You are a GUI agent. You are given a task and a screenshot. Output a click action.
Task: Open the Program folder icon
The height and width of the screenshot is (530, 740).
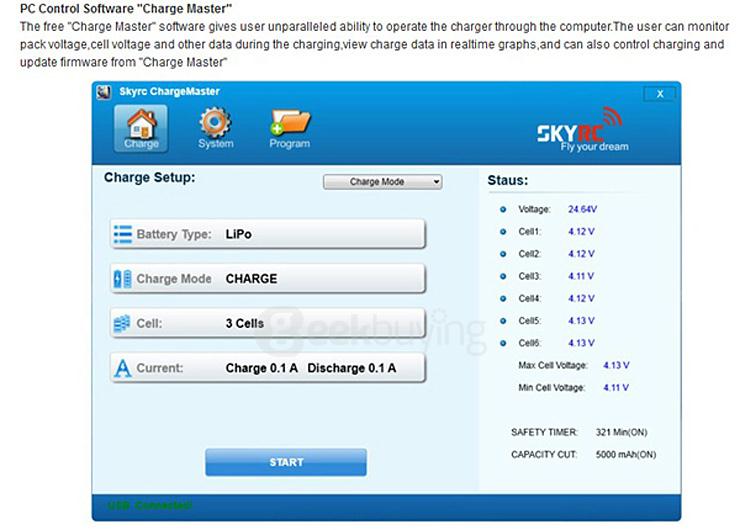(290, 128)
